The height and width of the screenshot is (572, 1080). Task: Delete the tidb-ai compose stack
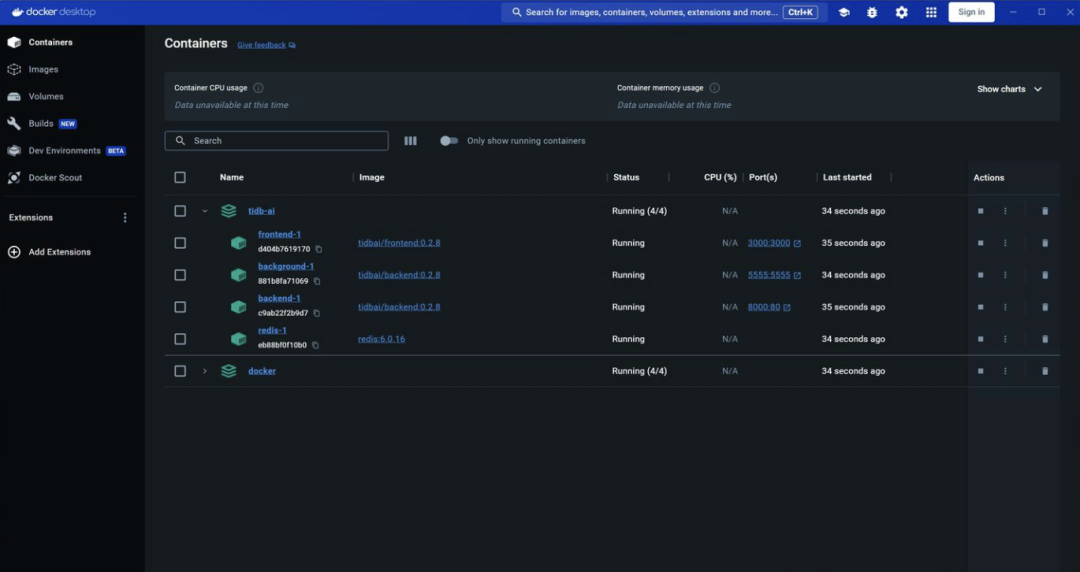(1045, 211)
